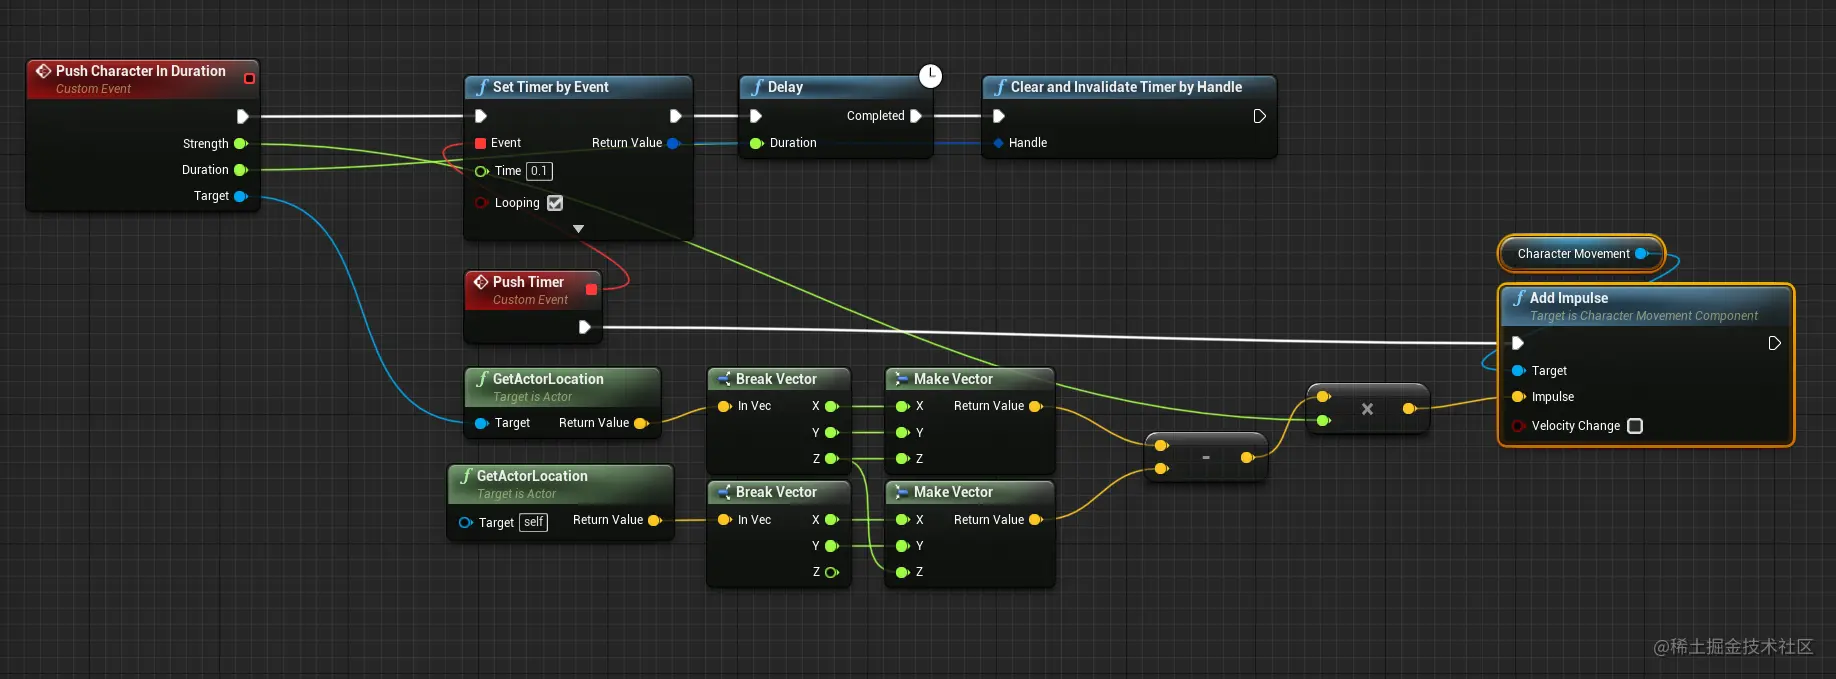
Task: Click Return Value pin of upper GetActorLocation
Action: [641, 423]
